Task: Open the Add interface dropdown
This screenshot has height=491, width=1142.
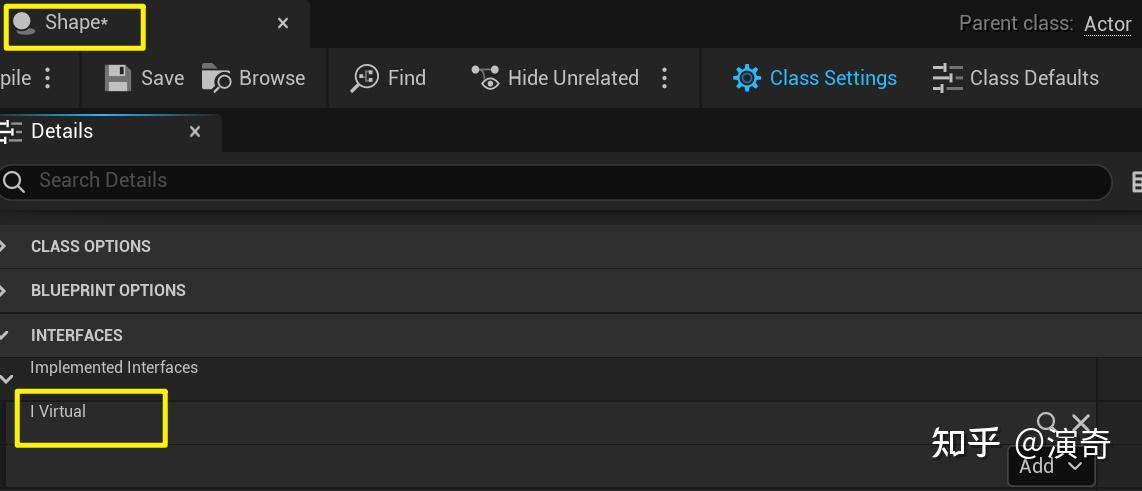Action: 1051,466
